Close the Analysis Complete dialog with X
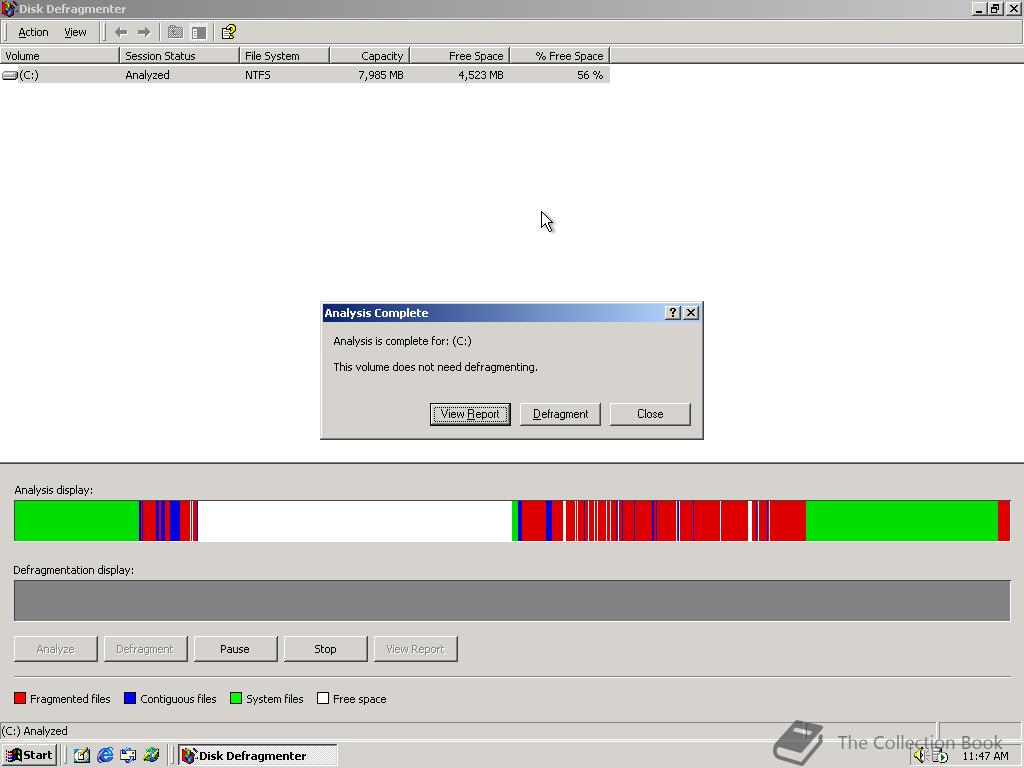This screenshot has width=1024, height=768. click(691, 313)
